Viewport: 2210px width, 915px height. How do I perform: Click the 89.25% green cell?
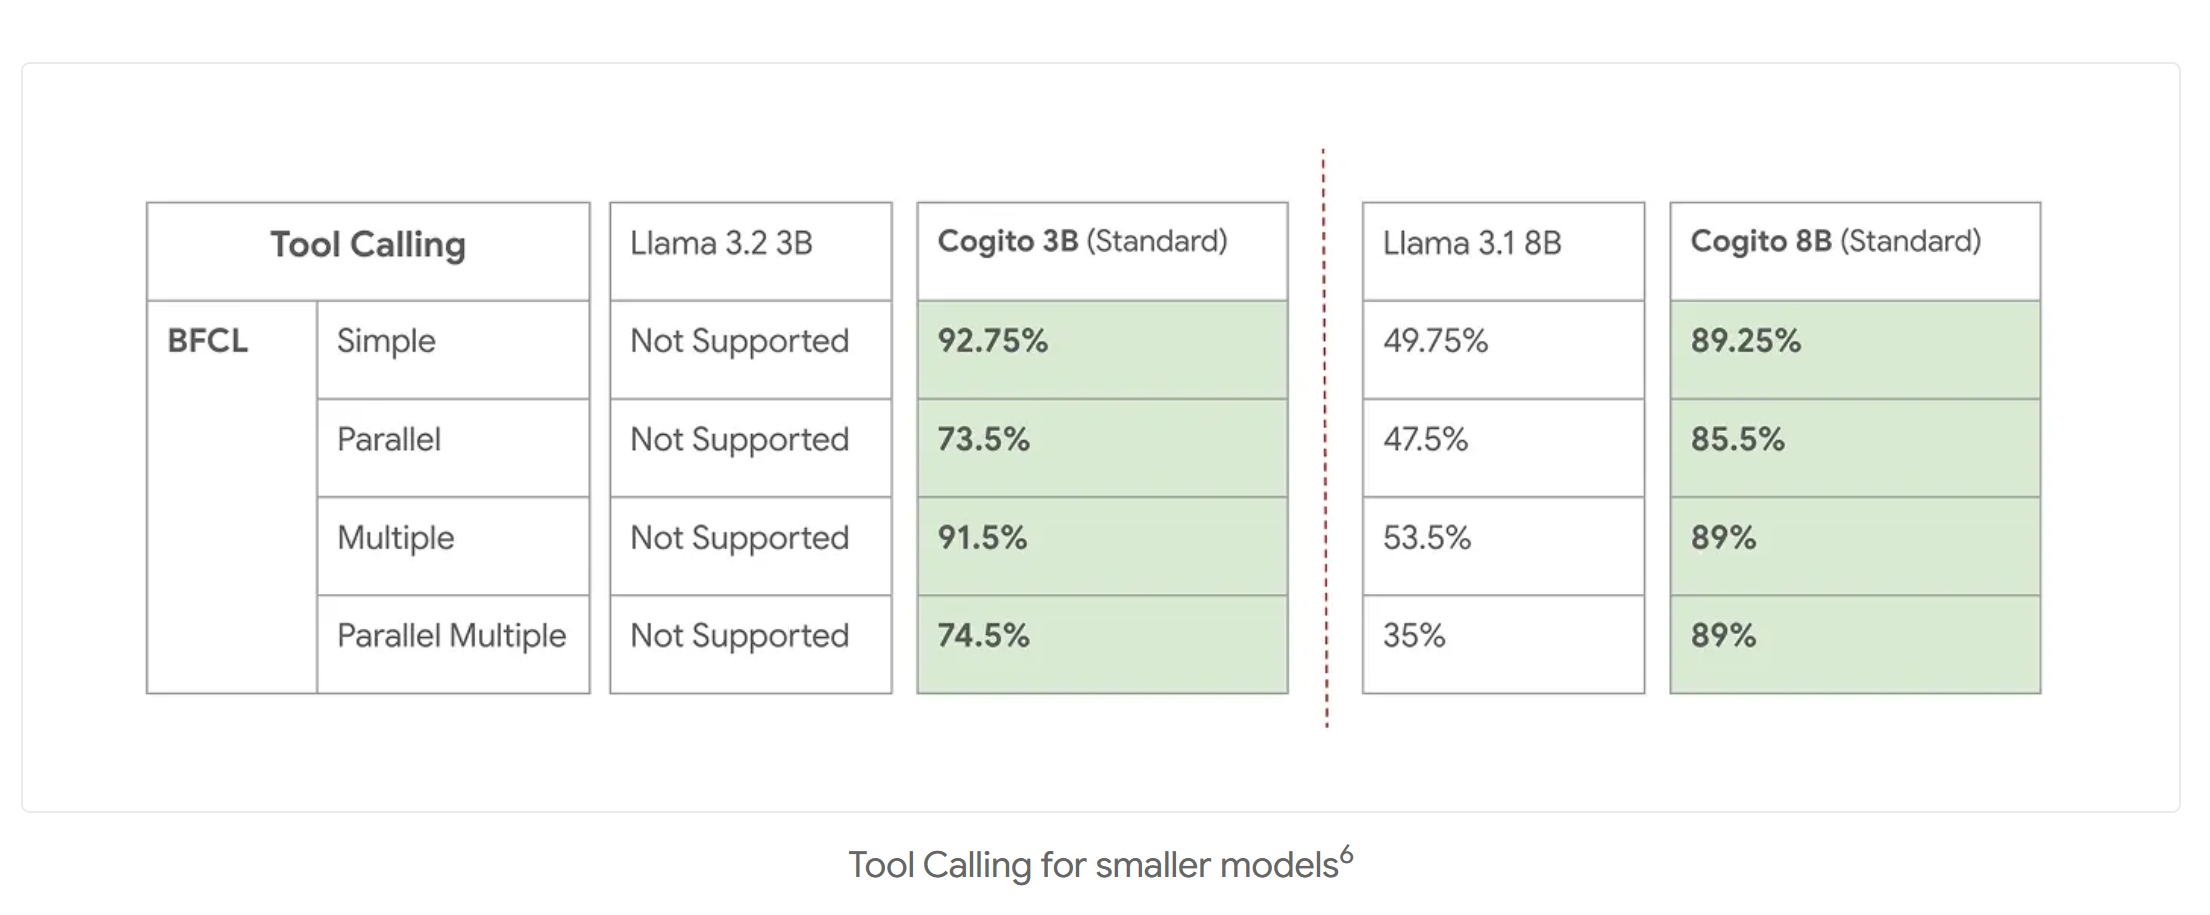click(1855, 350)
